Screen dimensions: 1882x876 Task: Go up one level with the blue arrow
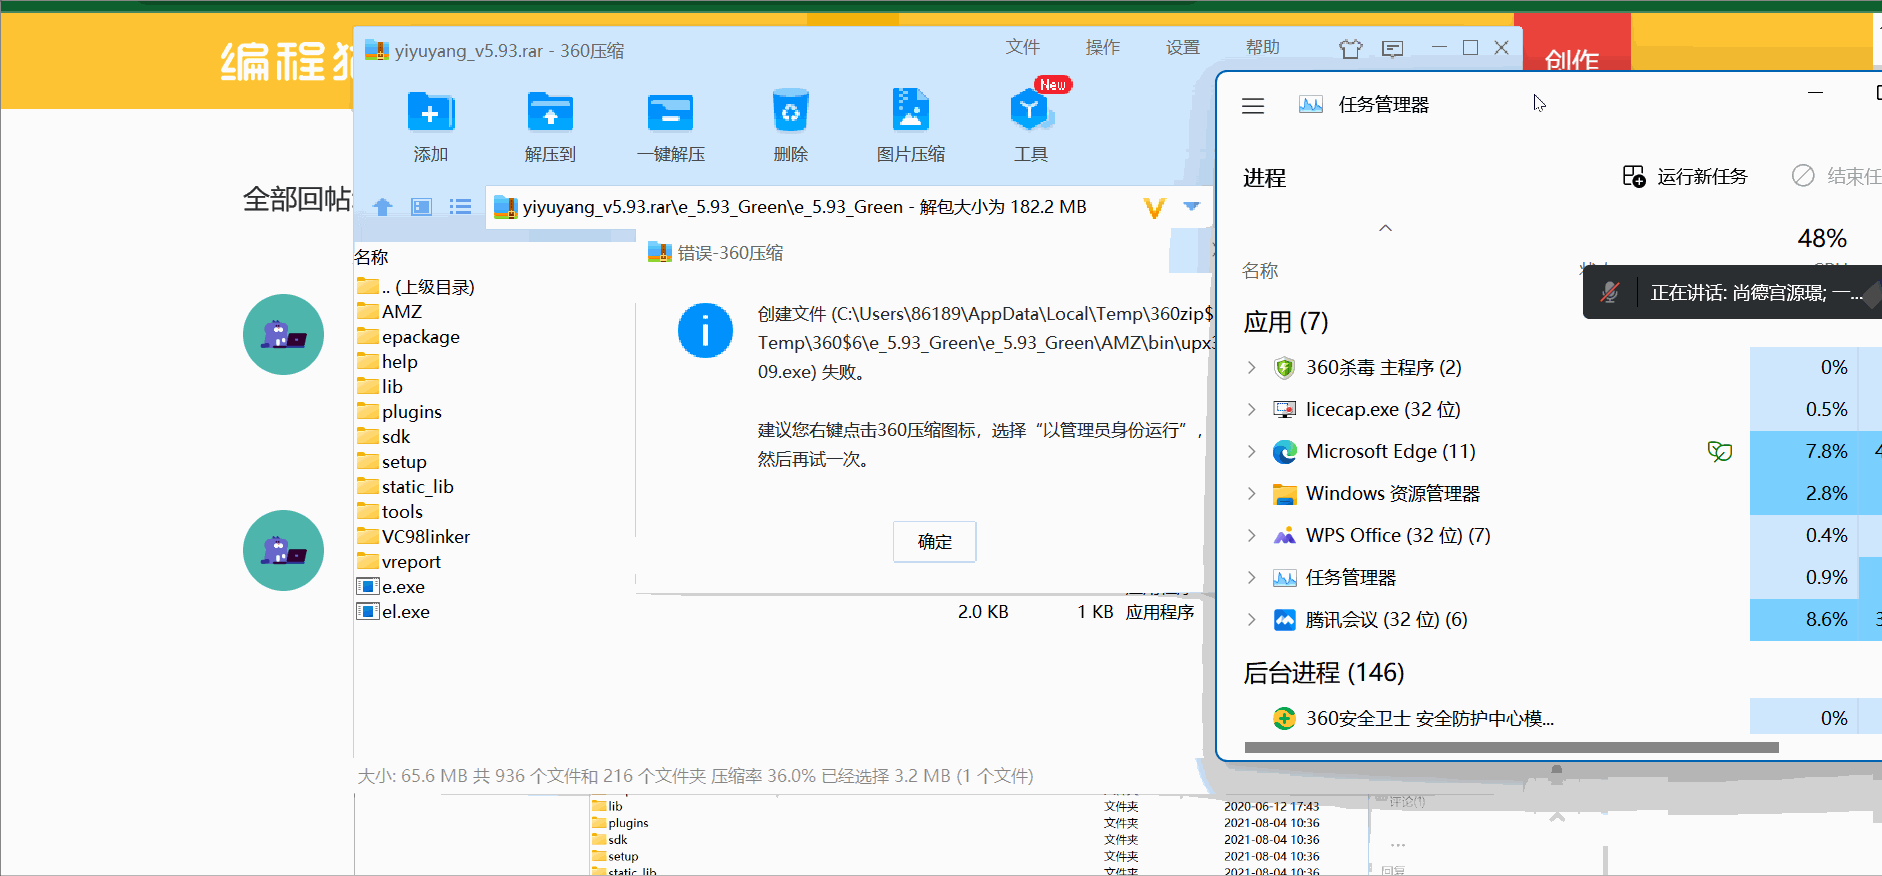(382, 207)
